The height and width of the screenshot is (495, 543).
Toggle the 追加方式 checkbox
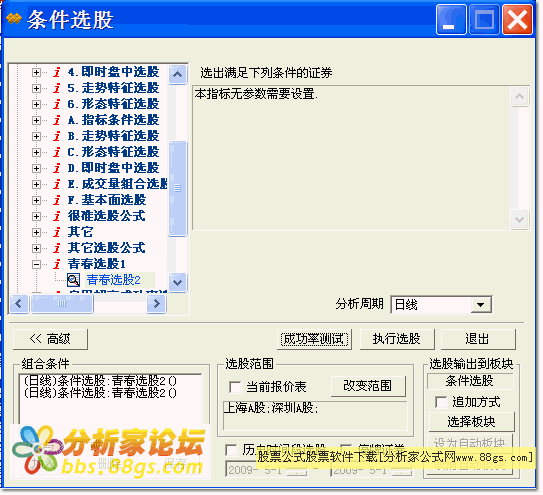click(x=441, y=402)
